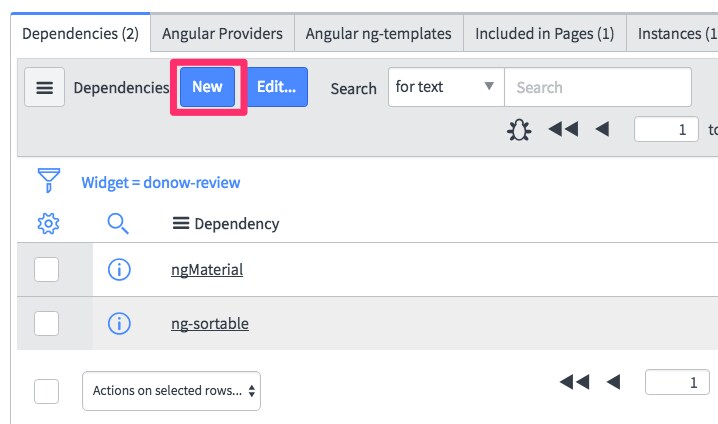This screenshot has height=424, width=718.
Task: Open the ngMaterial dependency link
Action: (206, 269)
